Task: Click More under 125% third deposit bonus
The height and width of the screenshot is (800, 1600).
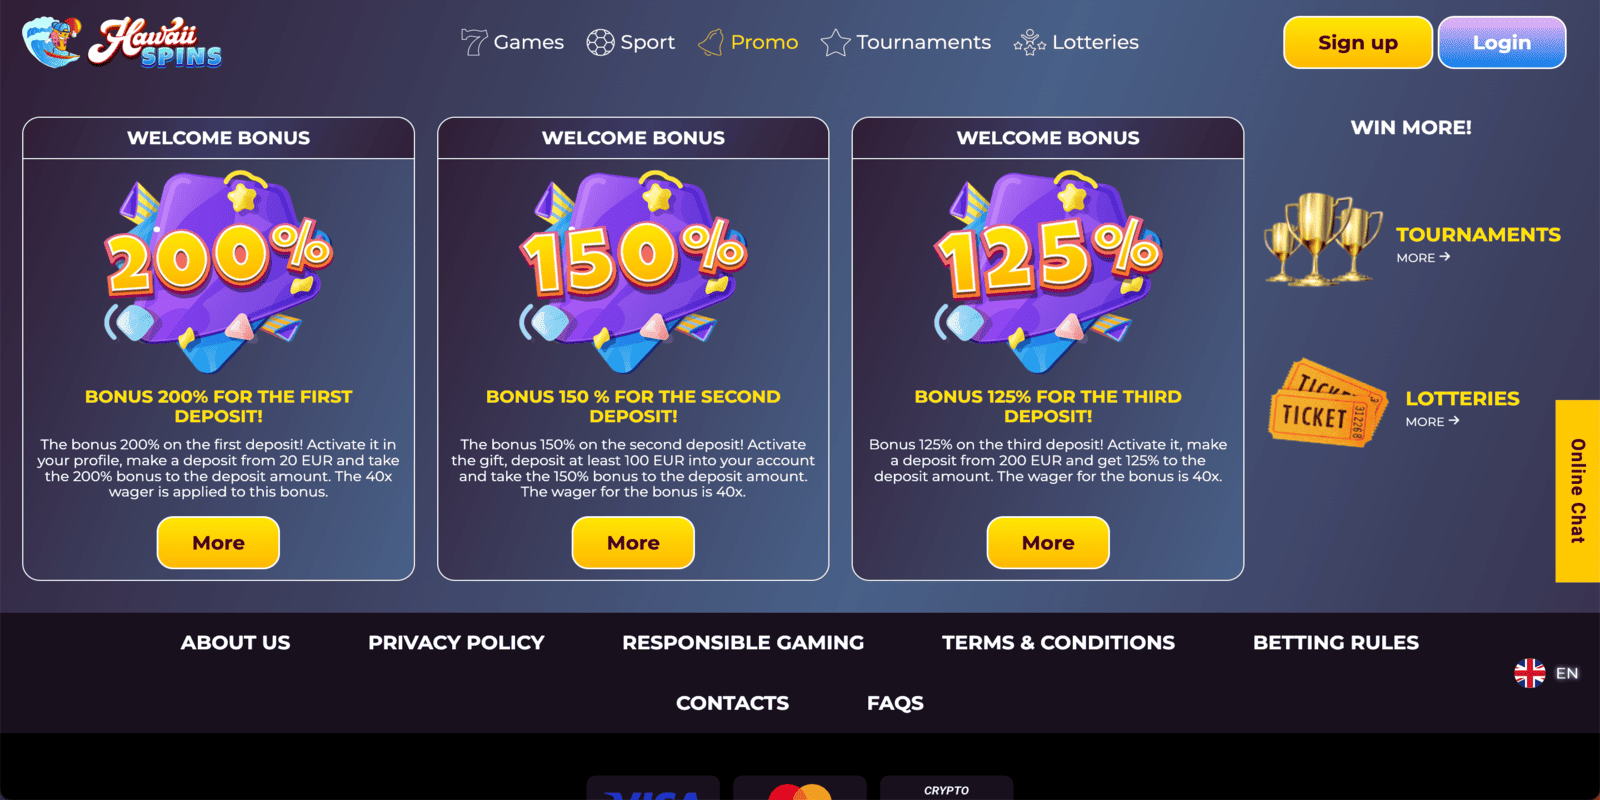Action: [1048, 543]
